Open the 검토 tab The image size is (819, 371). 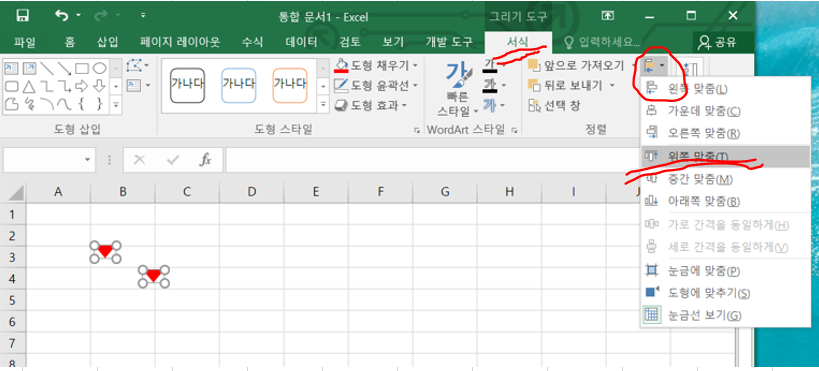[350, 42]
